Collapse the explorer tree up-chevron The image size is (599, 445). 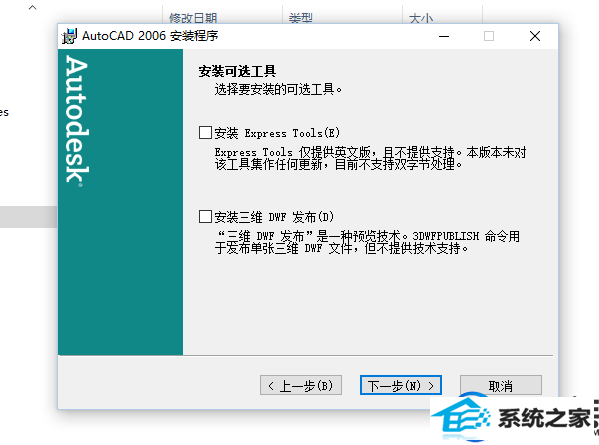33,8
